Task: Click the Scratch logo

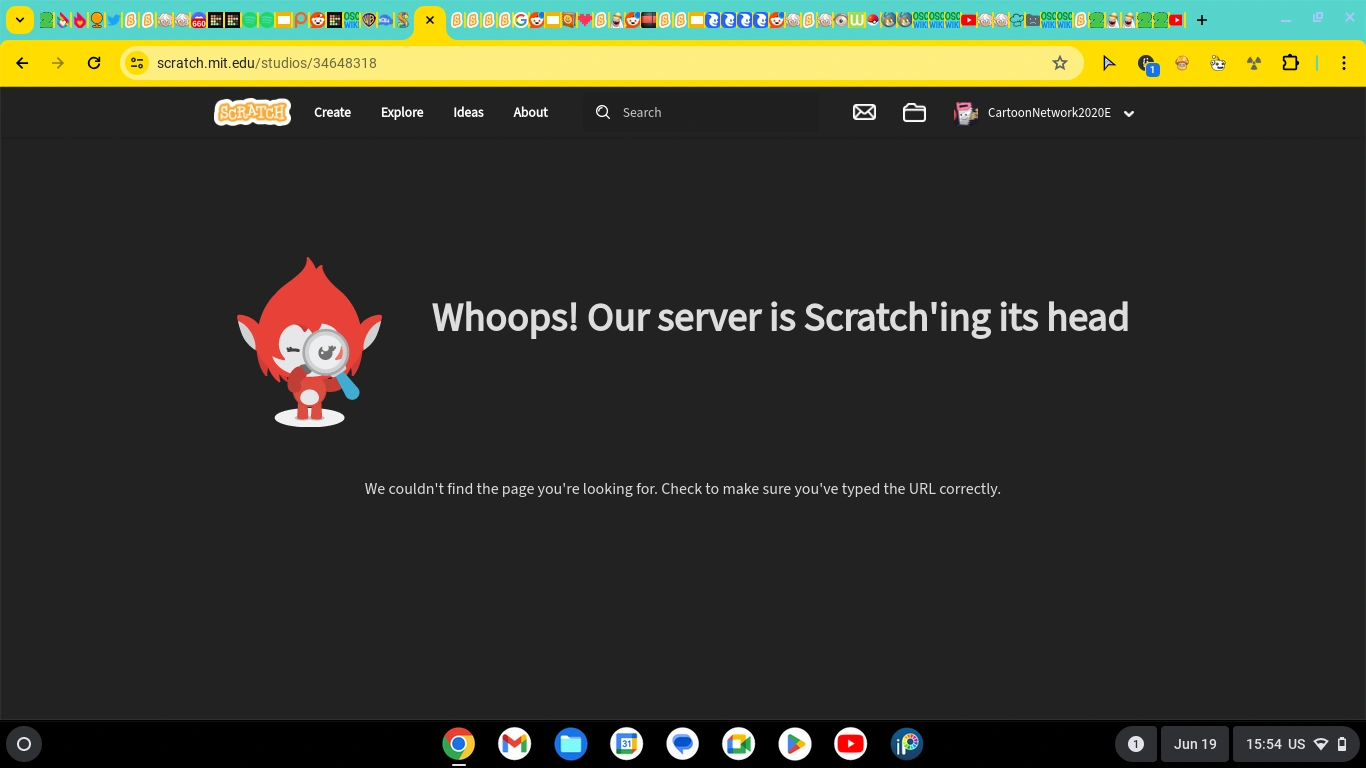Action: coord(252,112)
